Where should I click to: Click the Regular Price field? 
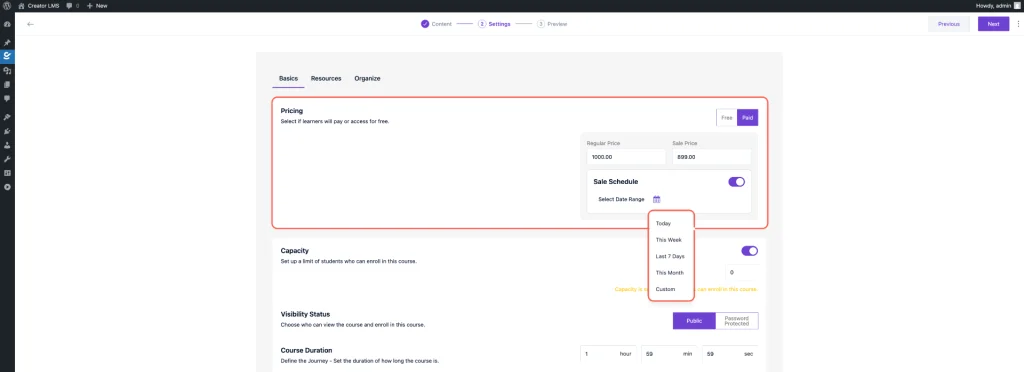click(626, 157)
